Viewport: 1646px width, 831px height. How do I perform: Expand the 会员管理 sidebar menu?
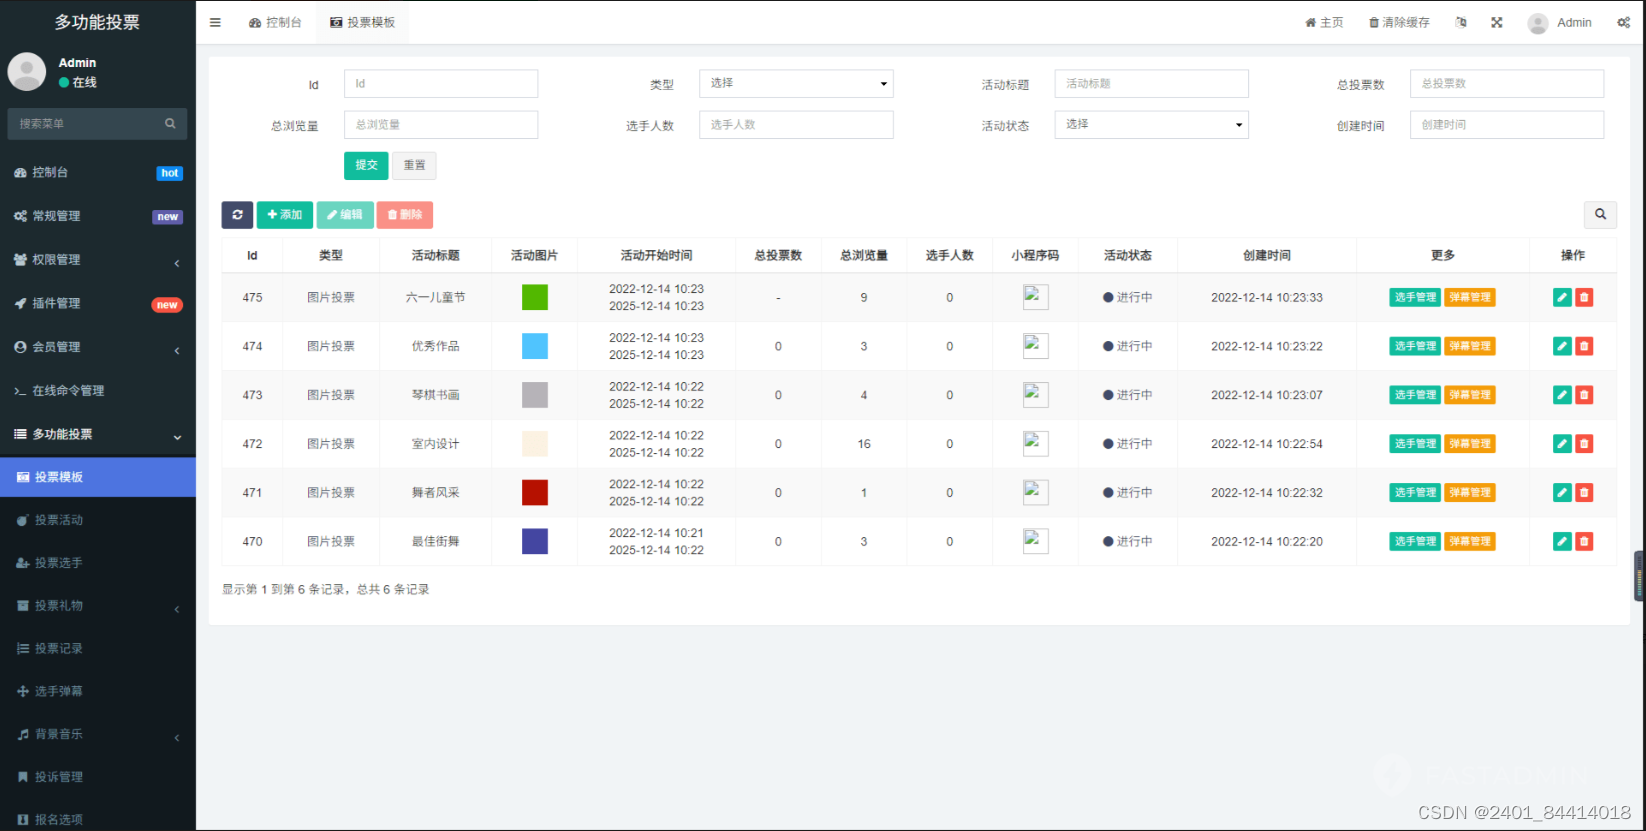click(x=98, y=347)
